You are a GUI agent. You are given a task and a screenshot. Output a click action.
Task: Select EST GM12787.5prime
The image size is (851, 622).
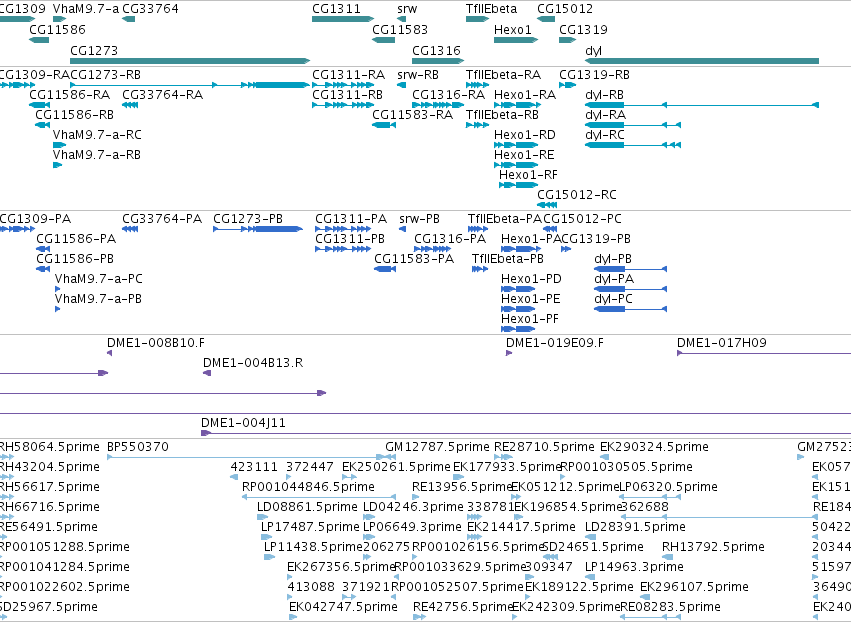point(388,457)
